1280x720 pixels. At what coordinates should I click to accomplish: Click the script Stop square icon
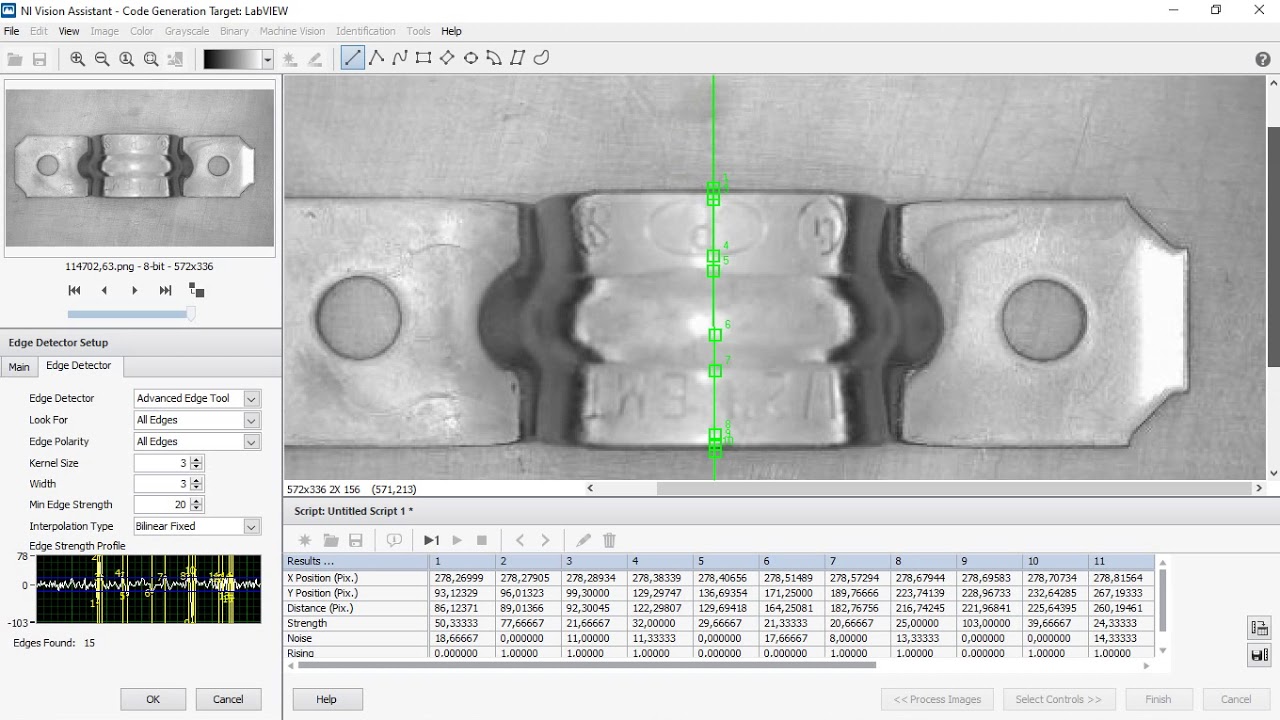pos(482,540)
